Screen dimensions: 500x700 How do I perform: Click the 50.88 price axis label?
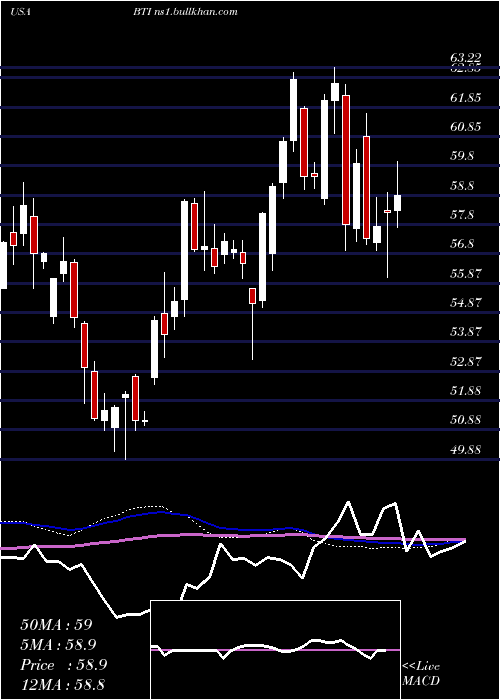pos(466,420)
